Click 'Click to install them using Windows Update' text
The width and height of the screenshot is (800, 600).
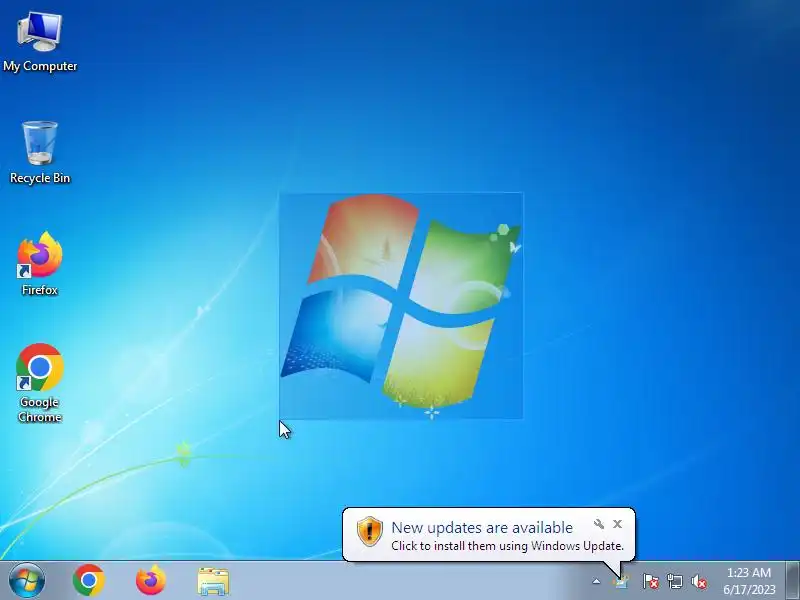(x=507, y=546)
